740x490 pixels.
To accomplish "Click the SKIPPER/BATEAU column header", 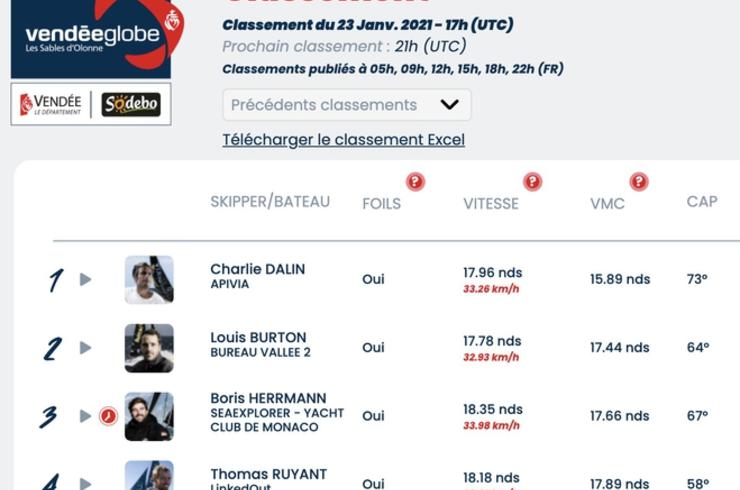I will pyautogui.click(x=270, y=202).
